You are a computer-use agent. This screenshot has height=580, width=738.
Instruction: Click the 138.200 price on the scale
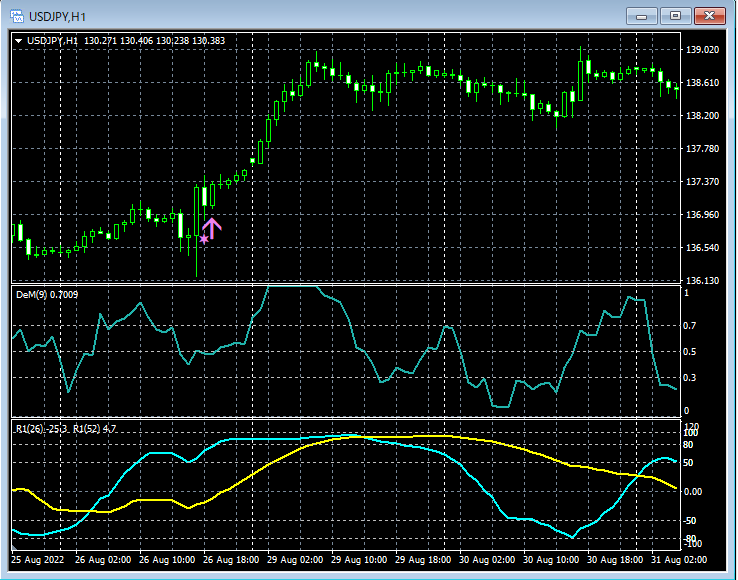click(x=703, y=116)
